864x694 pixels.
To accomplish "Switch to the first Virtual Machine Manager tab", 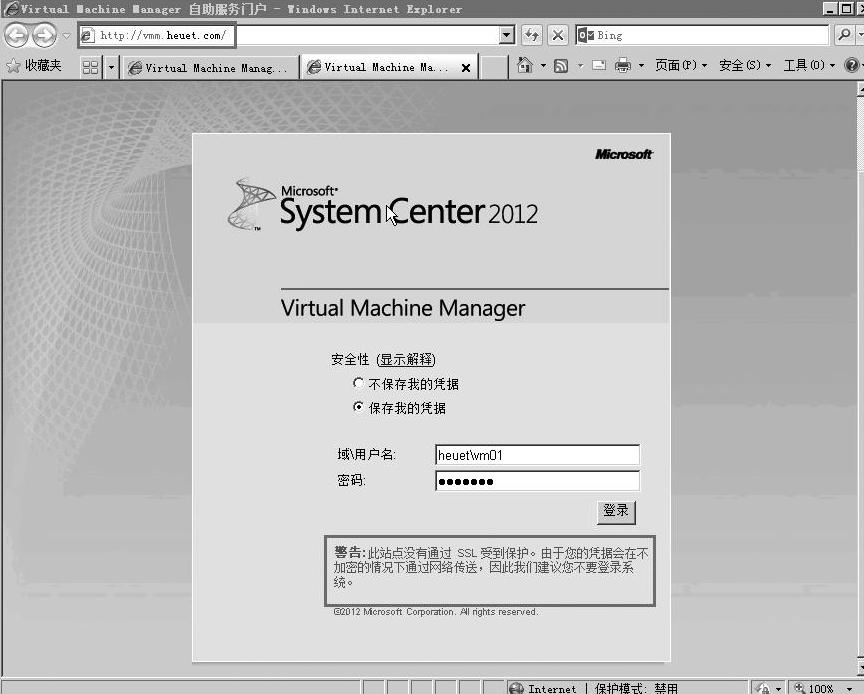I will [x=210, y=67].
